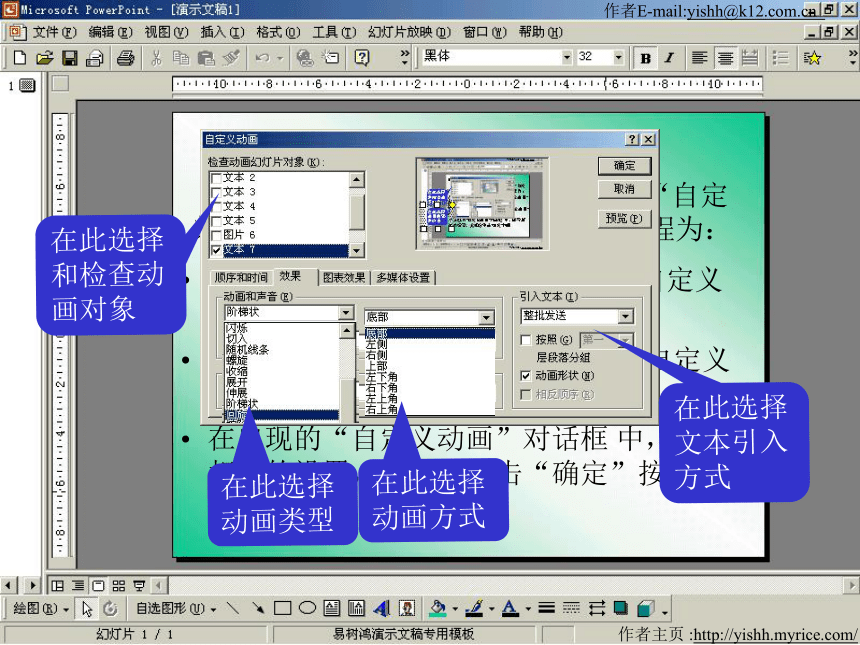Open the Fill Color dropdown arrow
860x645 pixels.
coord(455,608)
